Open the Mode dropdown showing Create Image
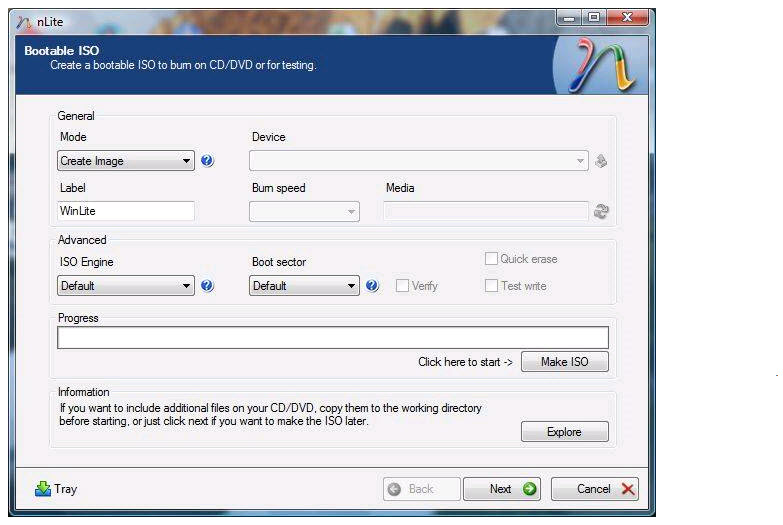This screenshot has width=783, height=525. point(126,161)
